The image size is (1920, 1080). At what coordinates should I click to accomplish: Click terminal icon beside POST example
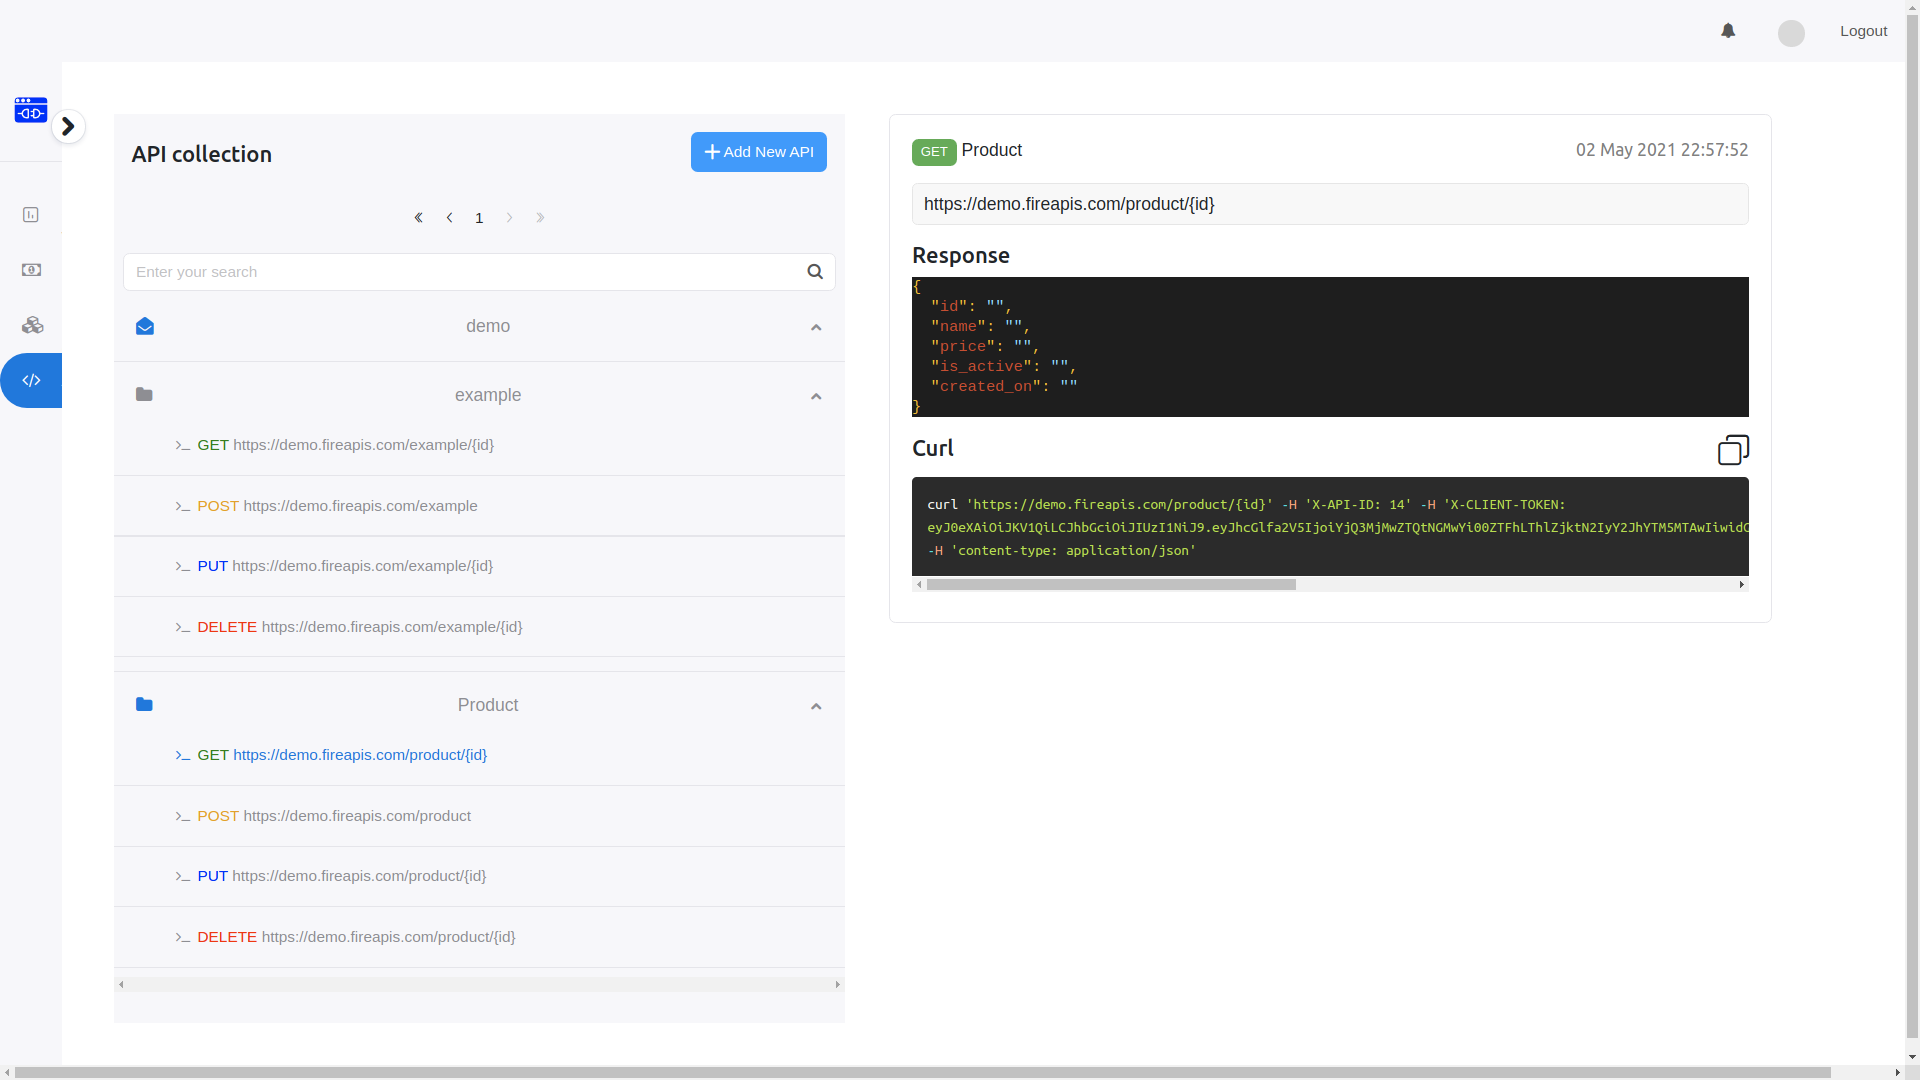click(x=183, y=507)
